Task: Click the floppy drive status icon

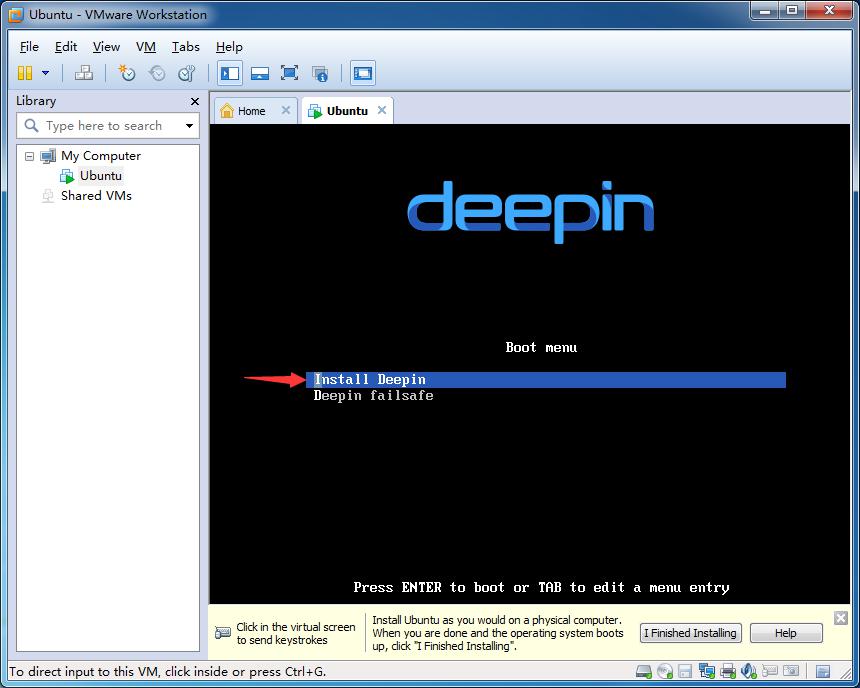Action: pos(685,671)
